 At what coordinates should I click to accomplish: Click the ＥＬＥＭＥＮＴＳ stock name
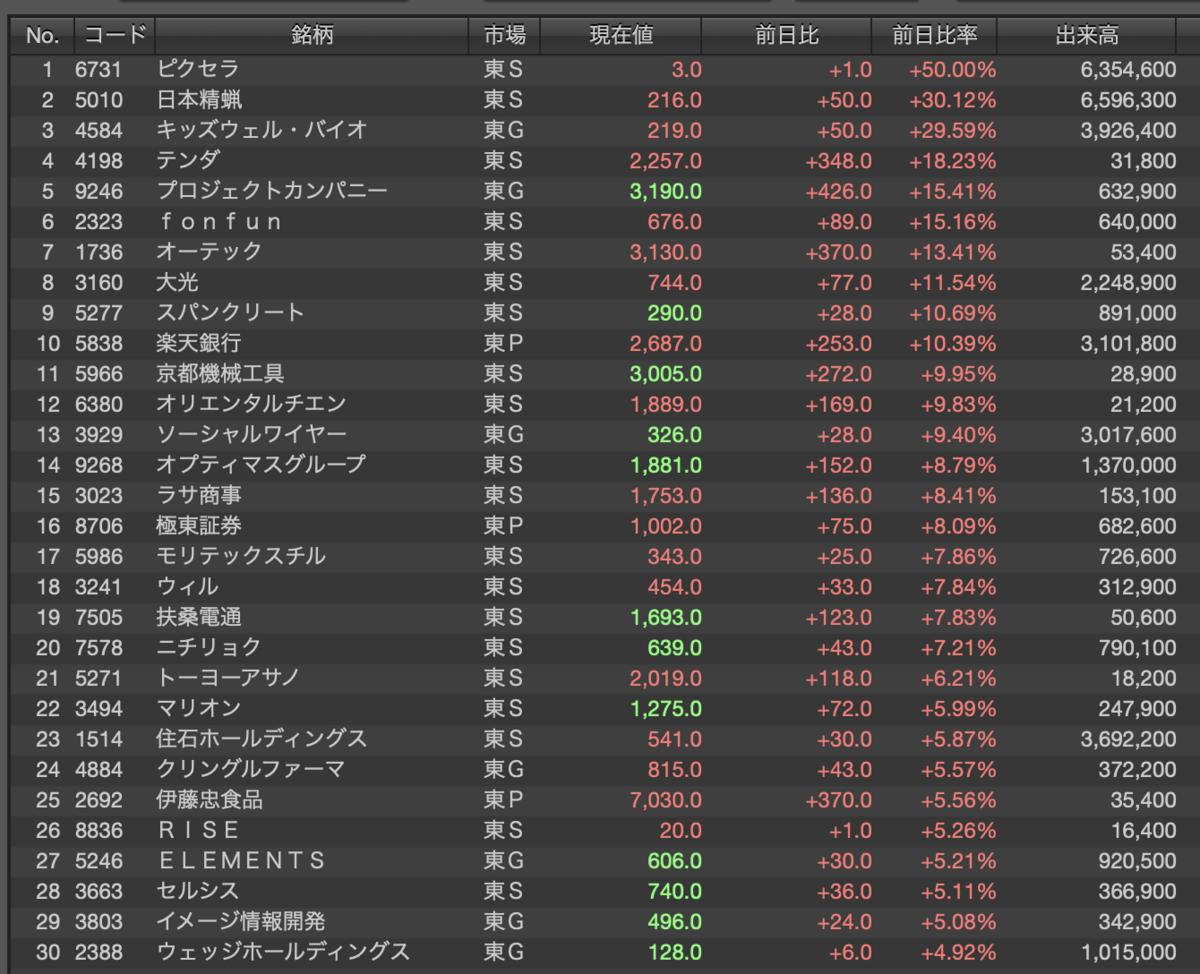(241, 860)
